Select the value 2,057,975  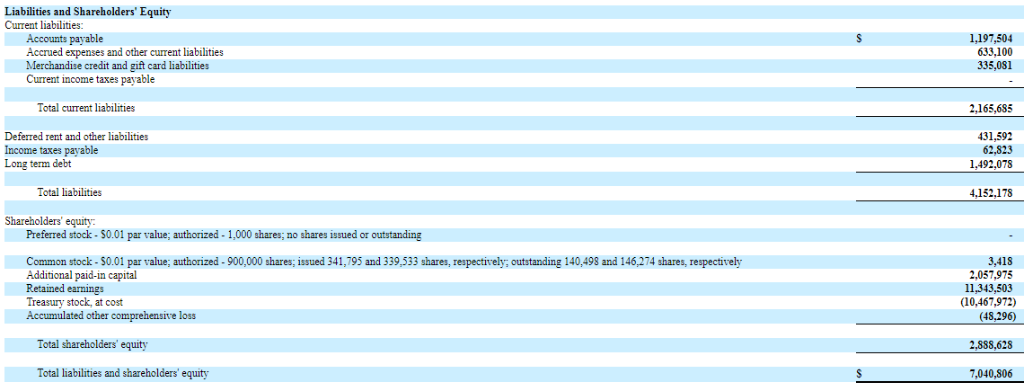click(991, 275)
